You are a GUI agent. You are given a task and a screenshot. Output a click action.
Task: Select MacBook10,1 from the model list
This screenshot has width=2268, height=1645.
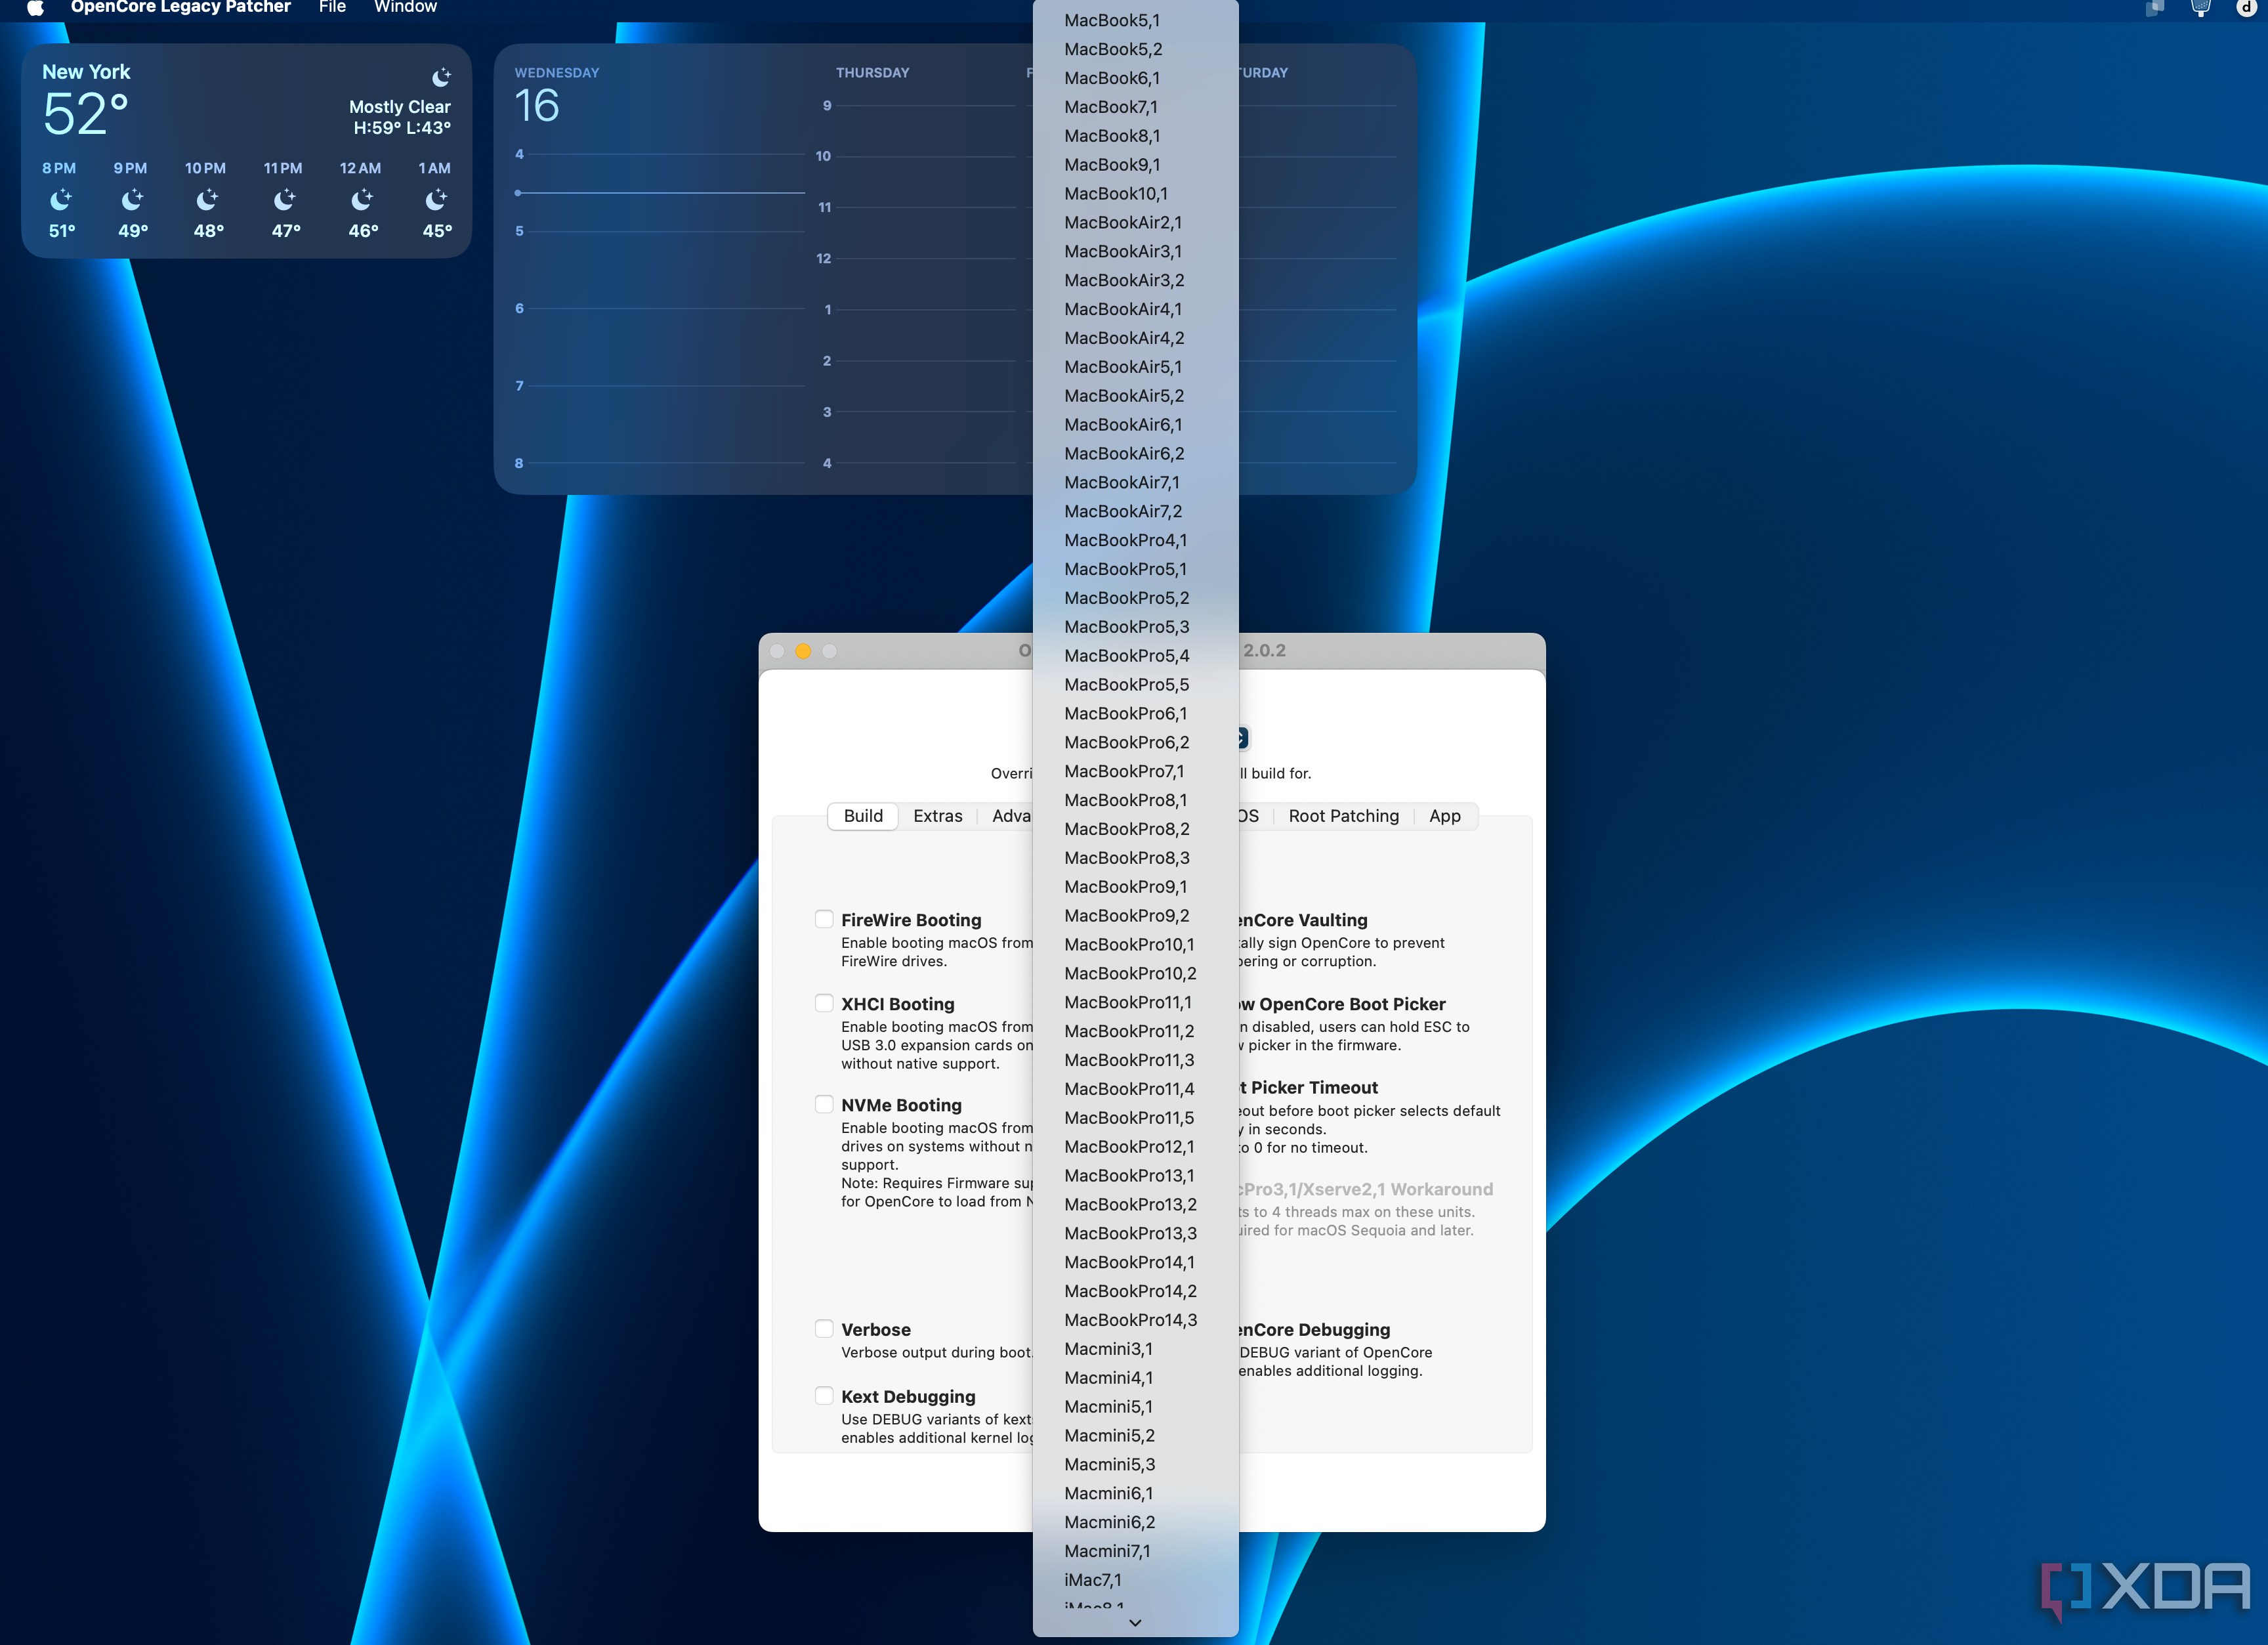point(1135,194)
